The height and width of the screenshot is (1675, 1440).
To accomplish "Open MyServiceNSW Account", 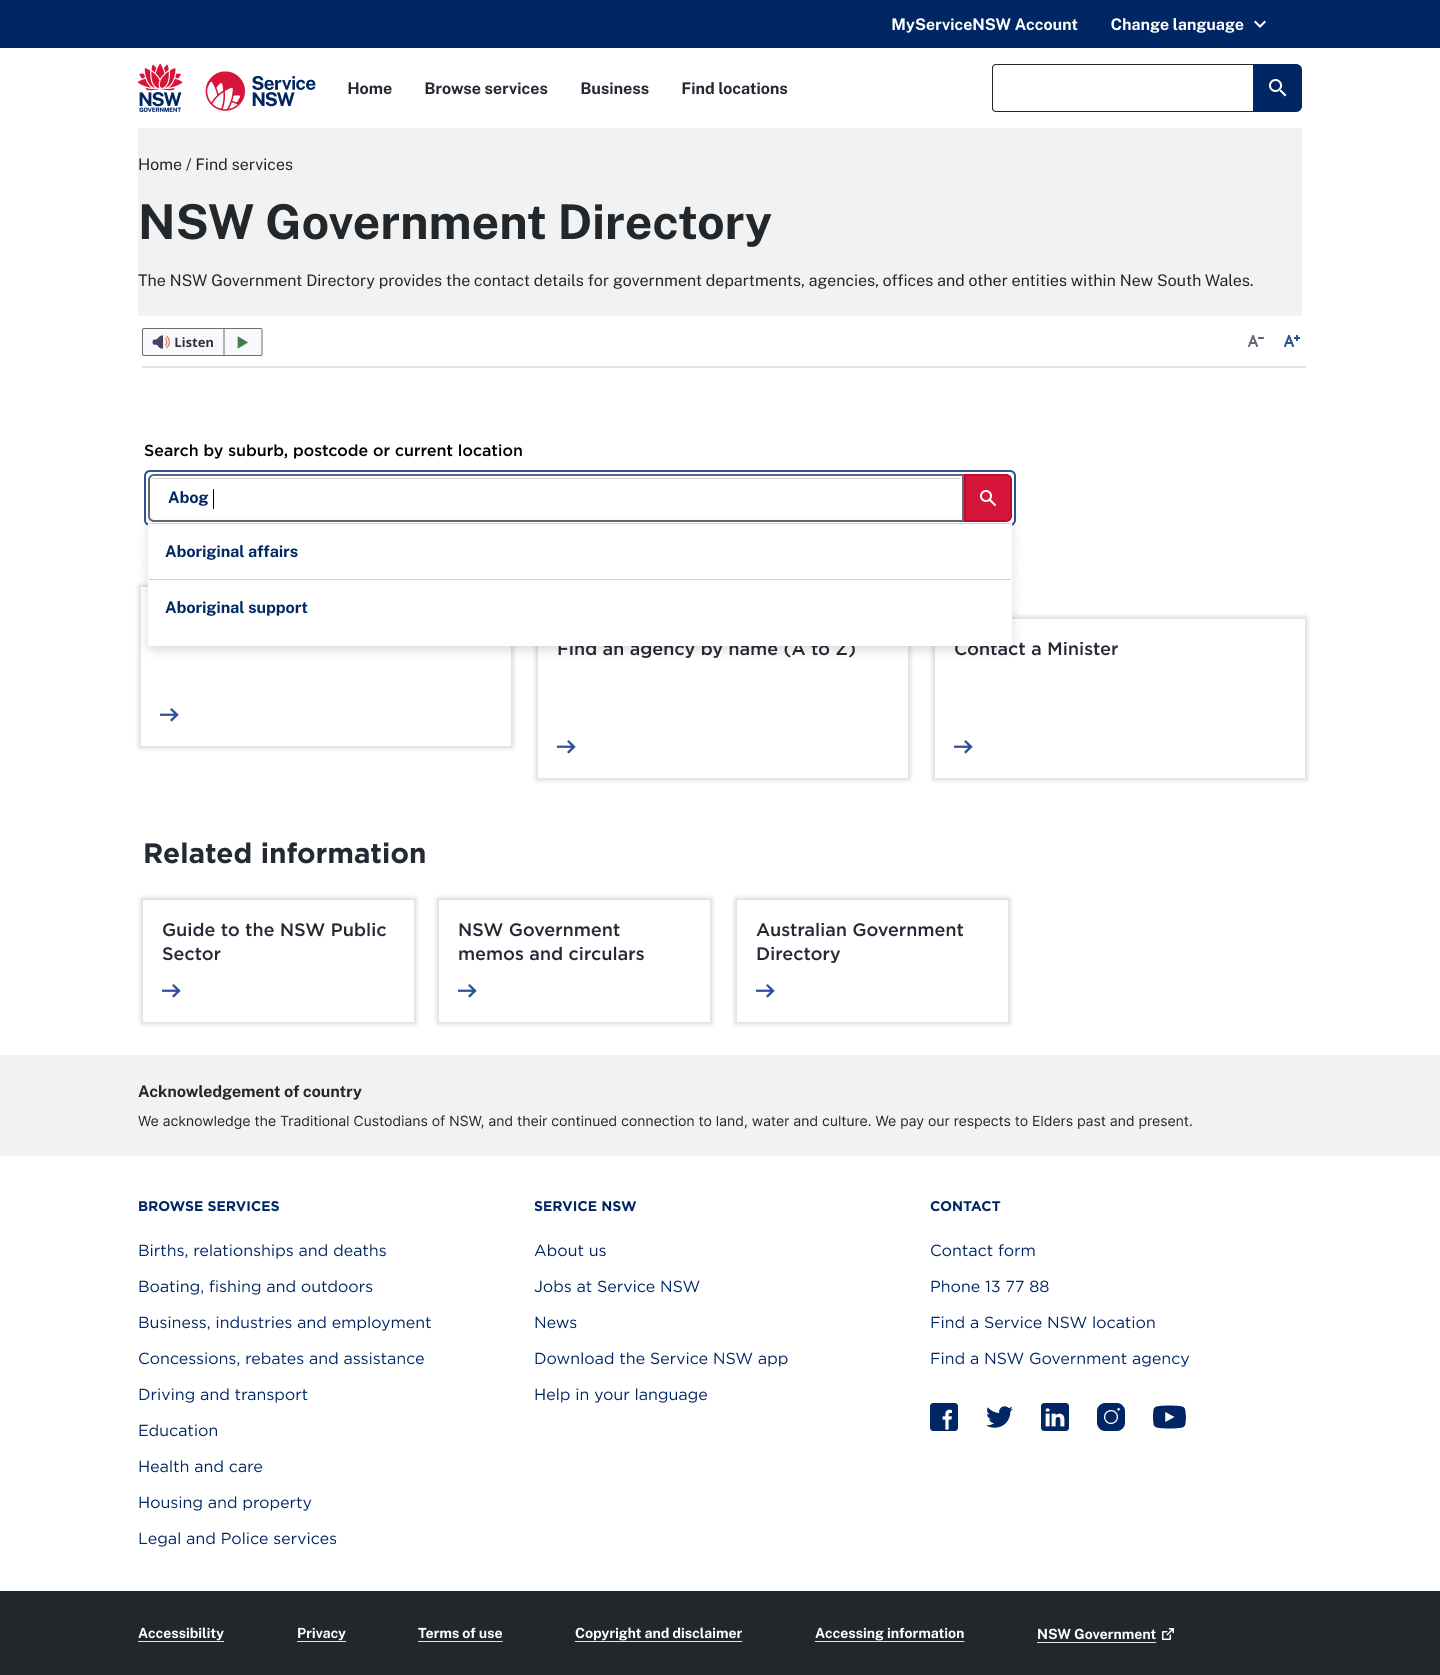I will pyautogui.click(x=984, y=24).
